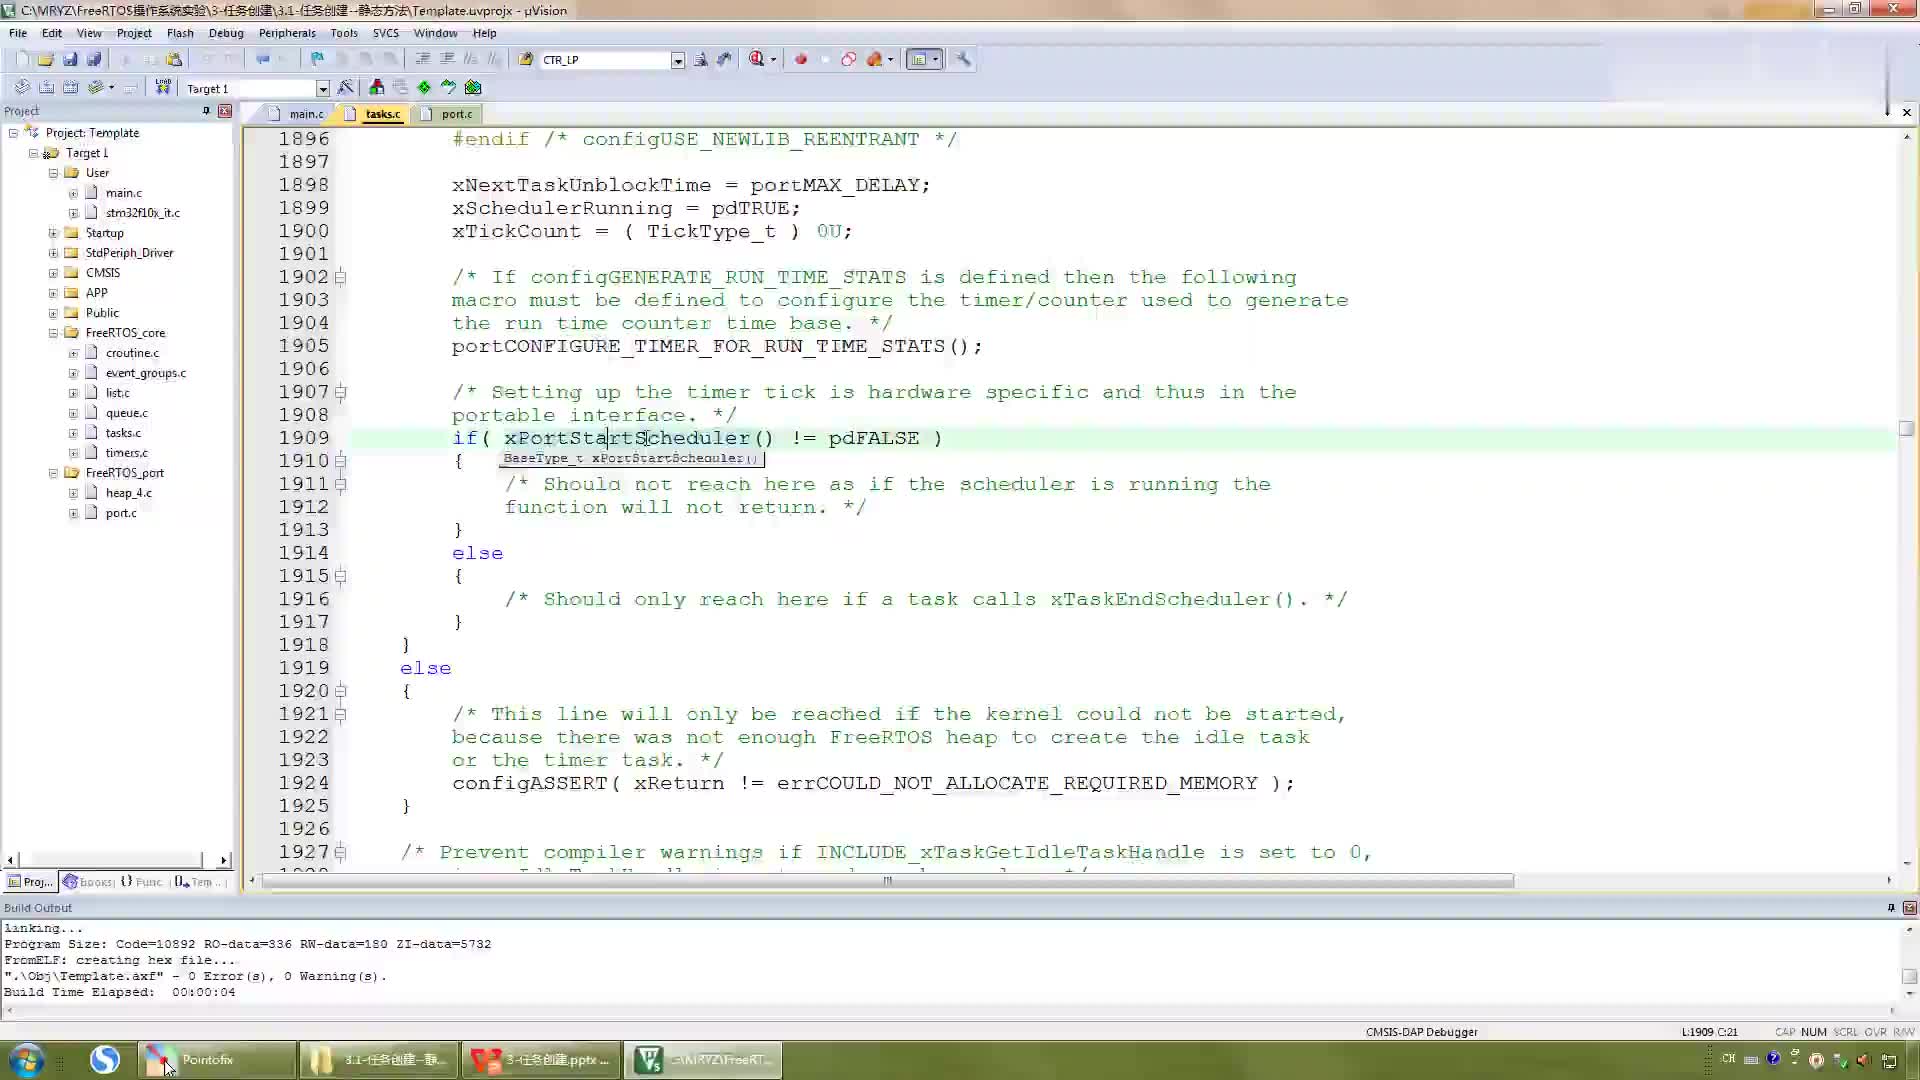Click the Pack Installer icon
Viewport: 1920px width, 1080px height.
[473, 87]
